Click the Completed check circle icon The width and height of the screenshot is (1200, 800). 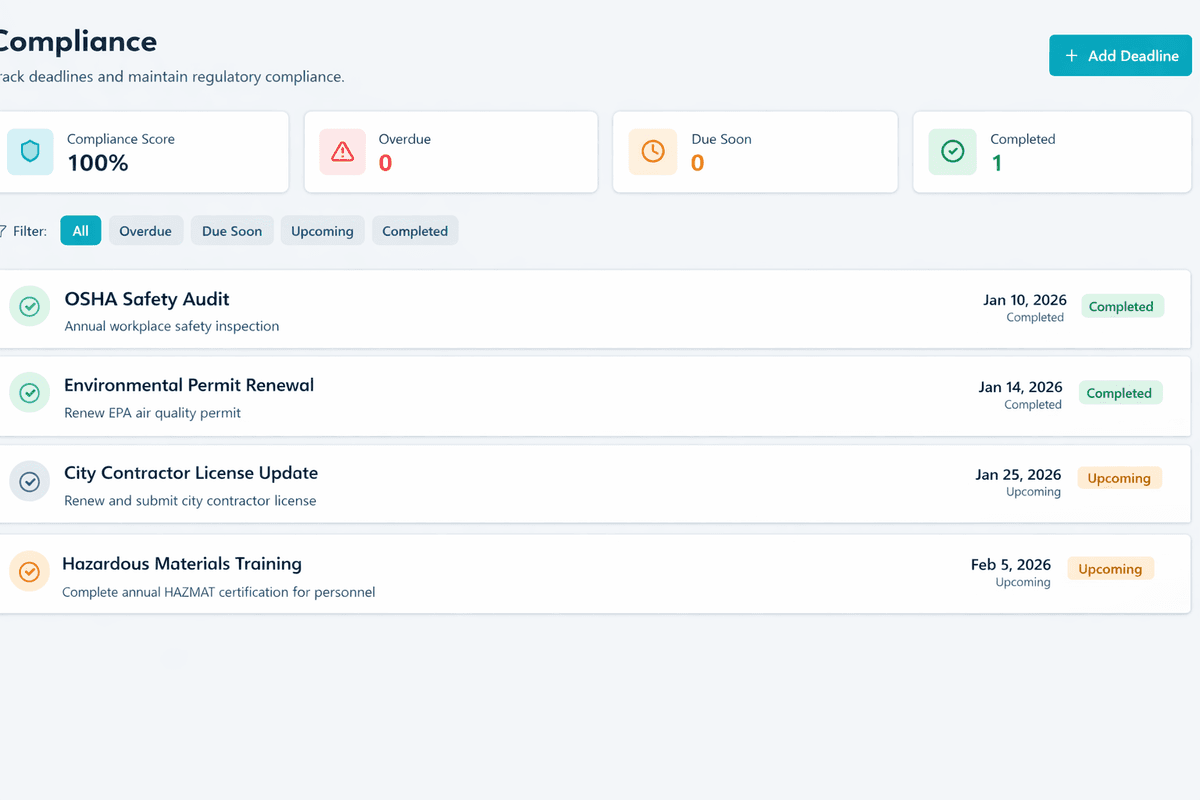coord(952,151)
